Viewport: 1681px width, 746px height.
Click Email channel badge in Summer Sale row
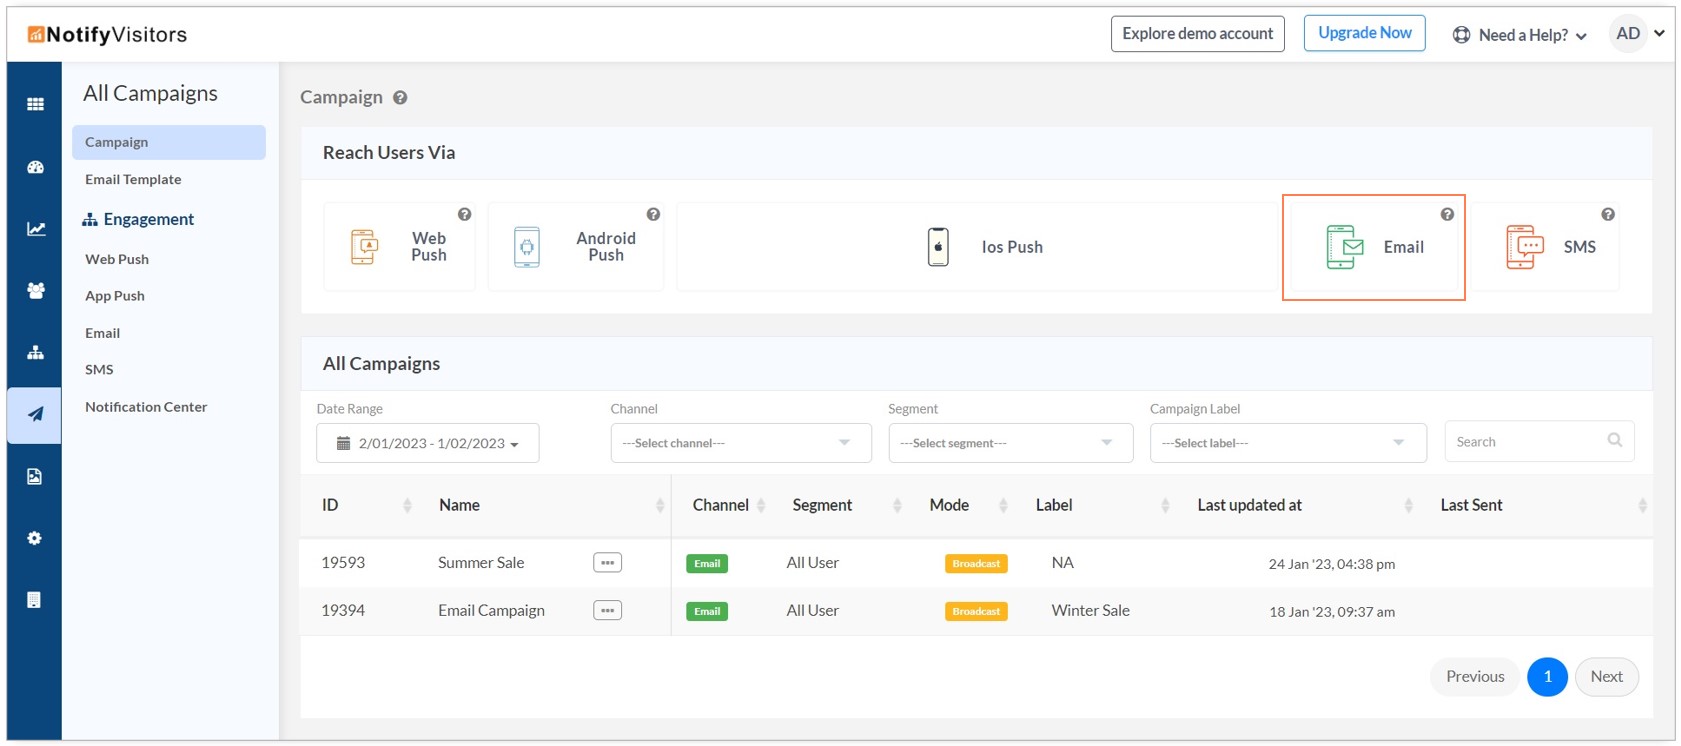click(707, 564)
